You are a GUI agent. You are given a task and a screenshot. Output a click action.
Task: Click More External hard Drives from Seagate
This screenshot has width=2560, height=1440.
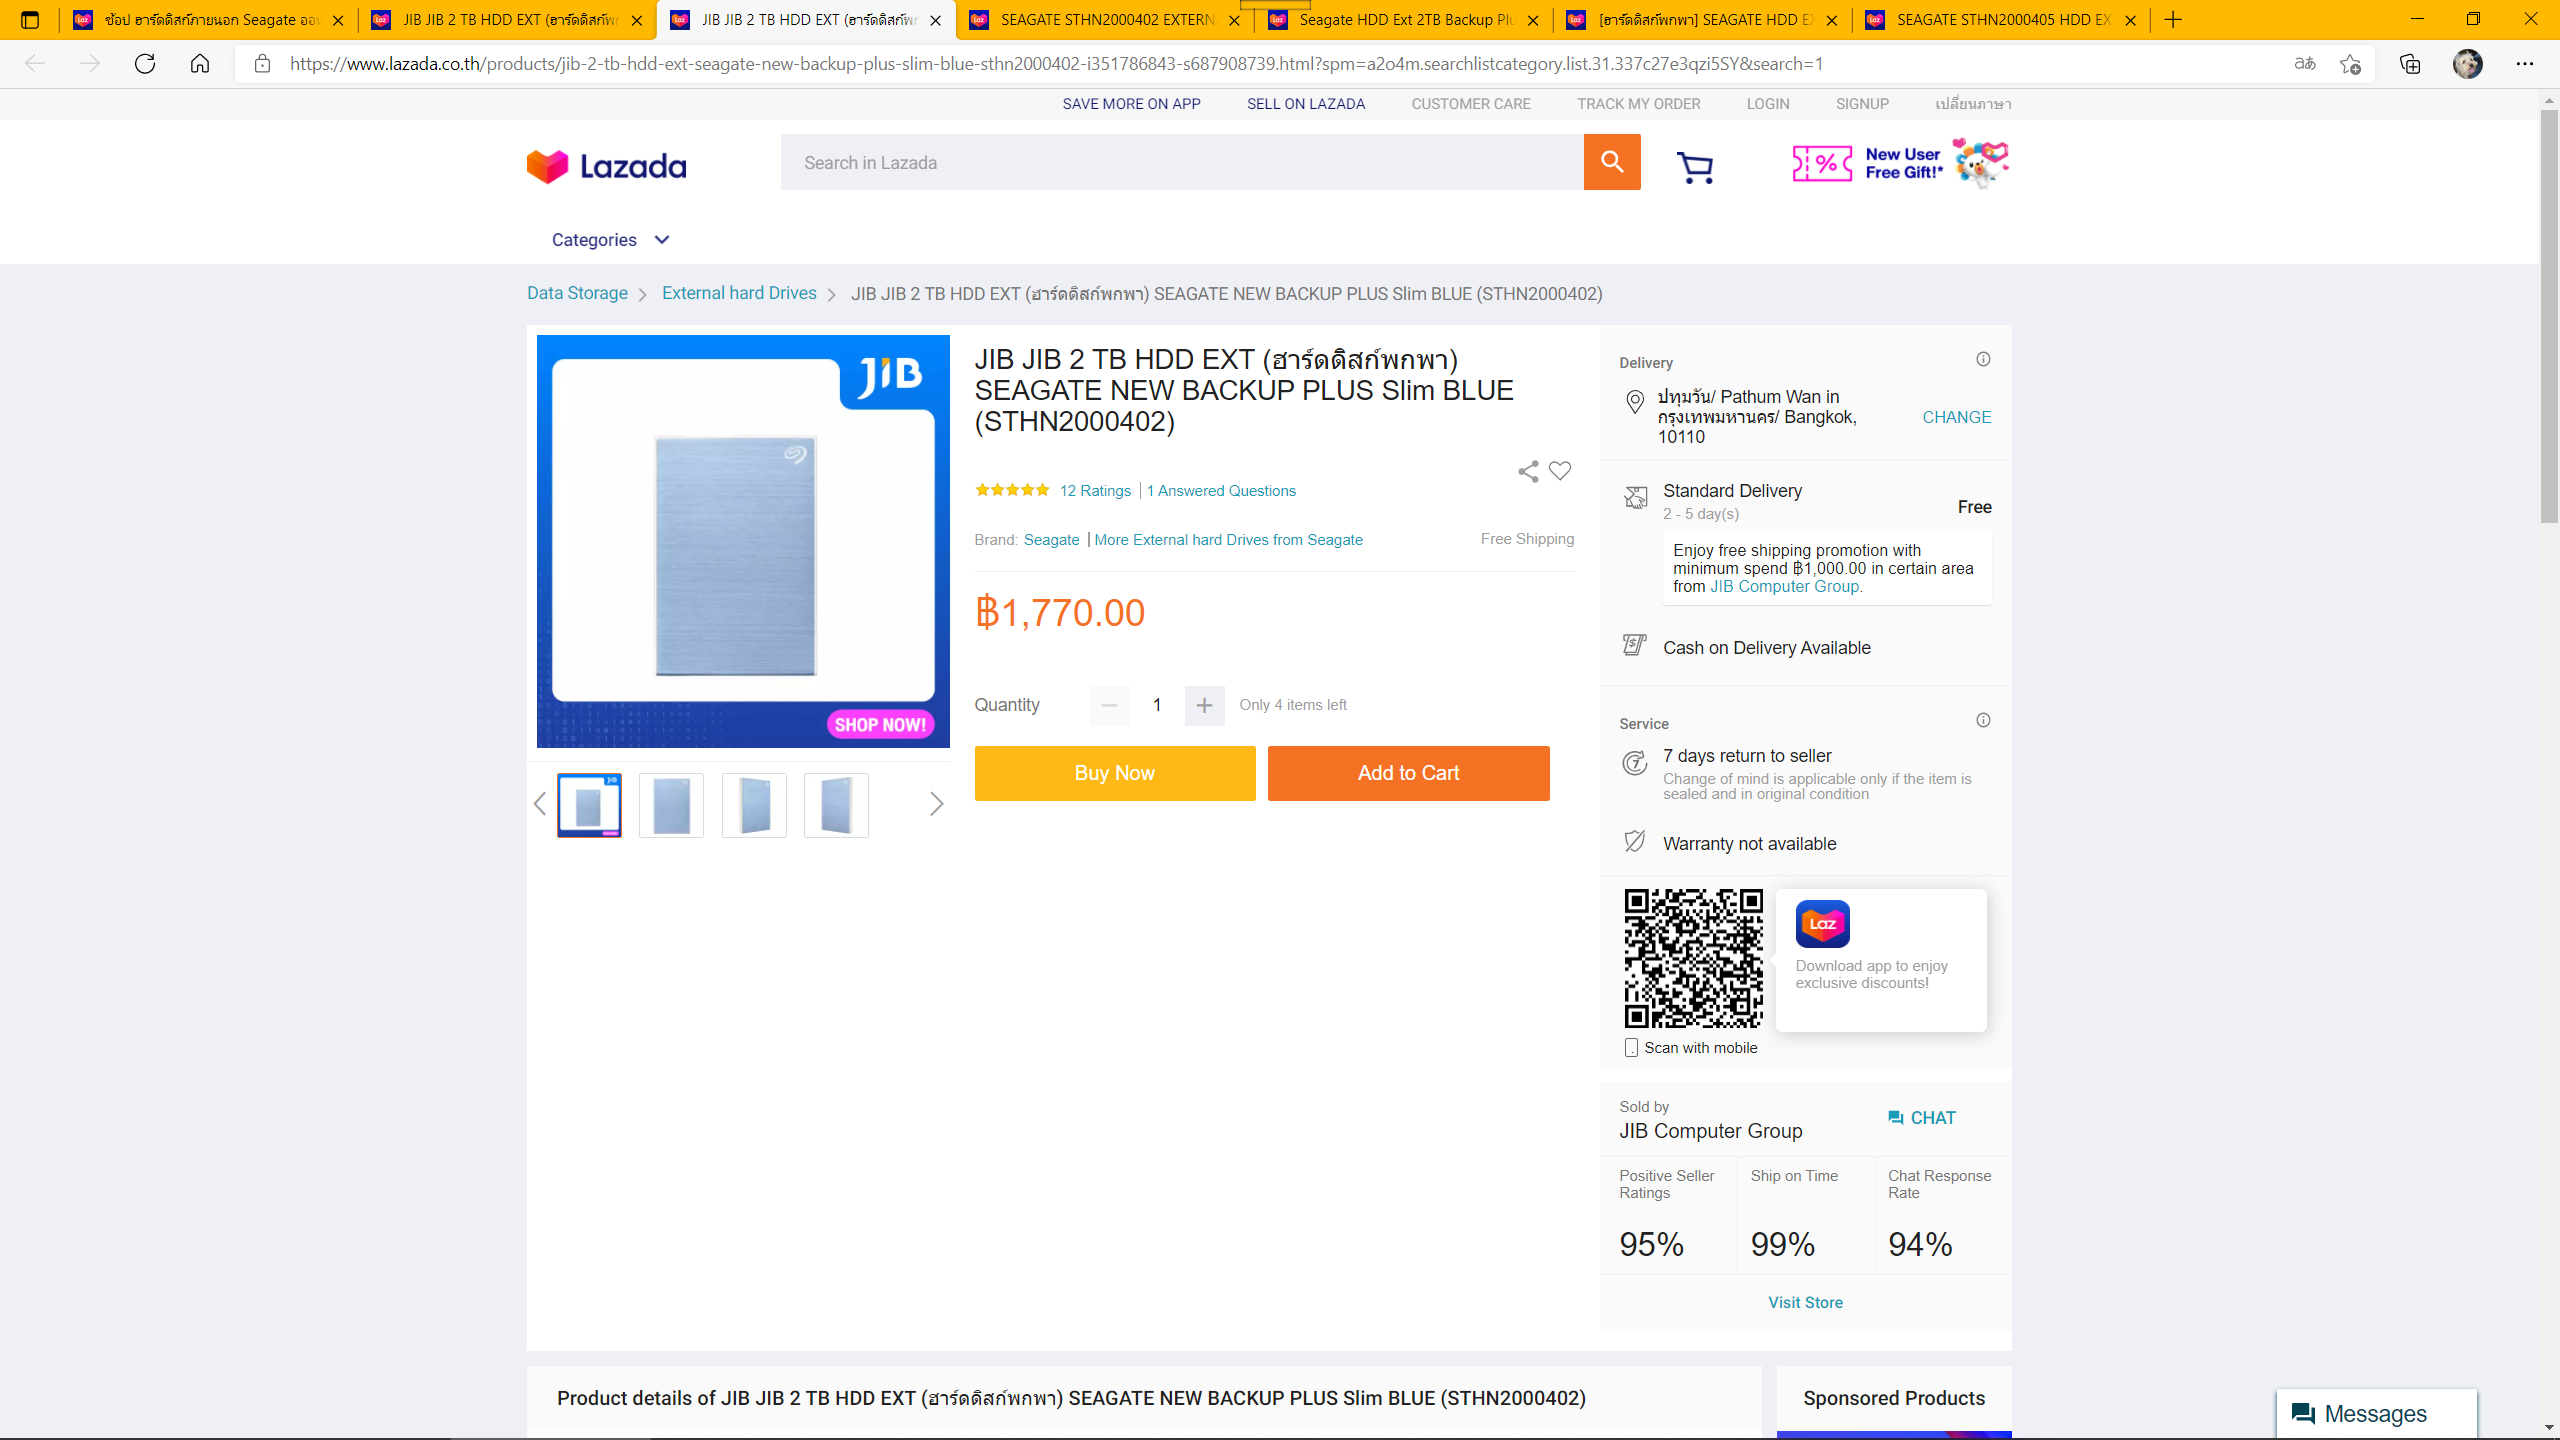pos(1228,540)
